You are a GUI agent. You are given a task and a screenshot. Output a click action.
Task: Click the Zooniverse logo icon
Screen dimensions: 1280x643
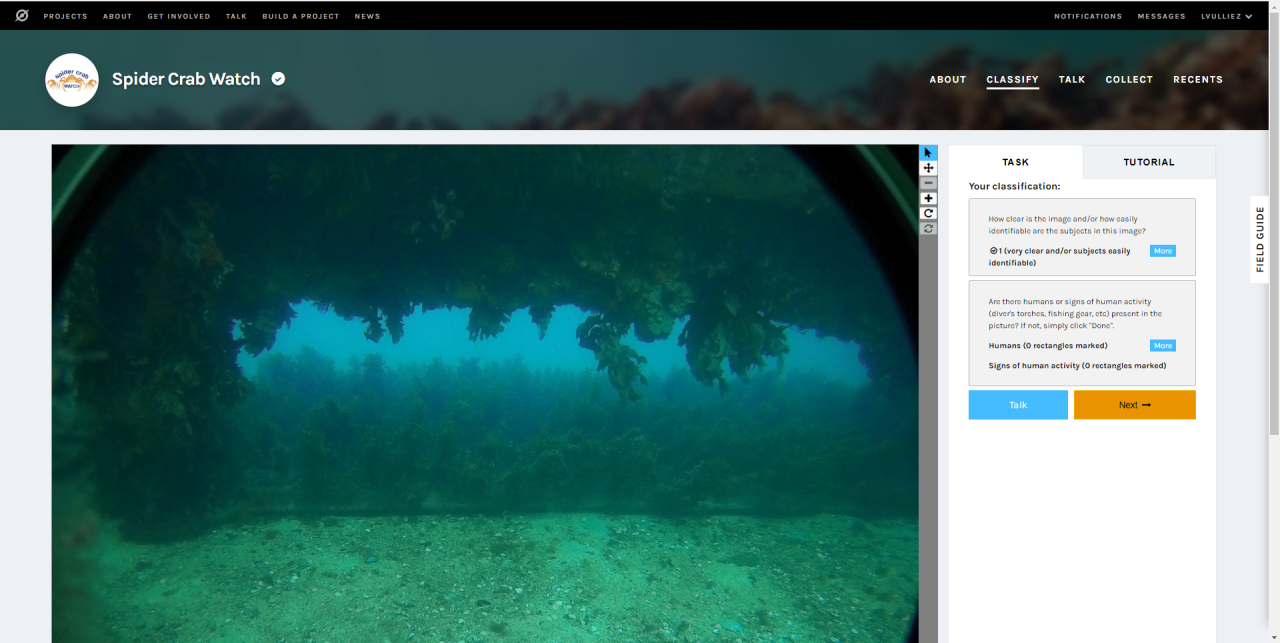click(x=22, y=16)
